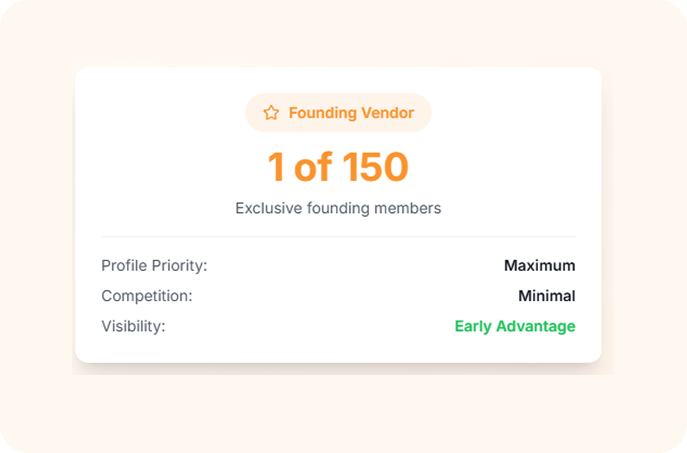
Task: Click the large orange number 150
Action: click(x=375, y=168)
